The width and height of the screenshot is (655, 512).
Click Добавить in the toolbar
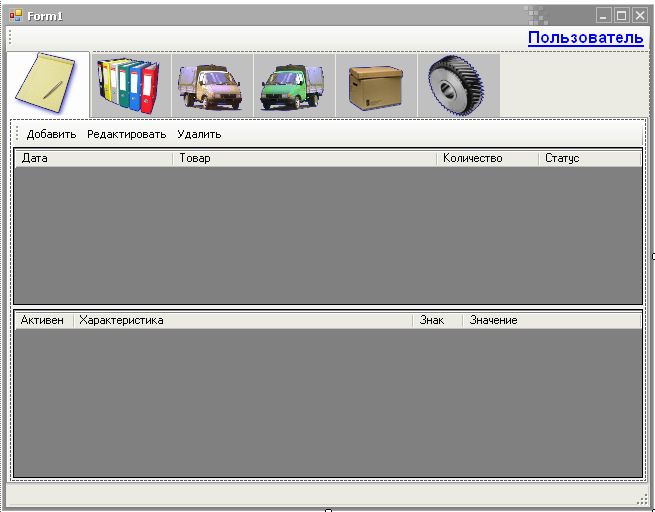(x=51, y=134)
